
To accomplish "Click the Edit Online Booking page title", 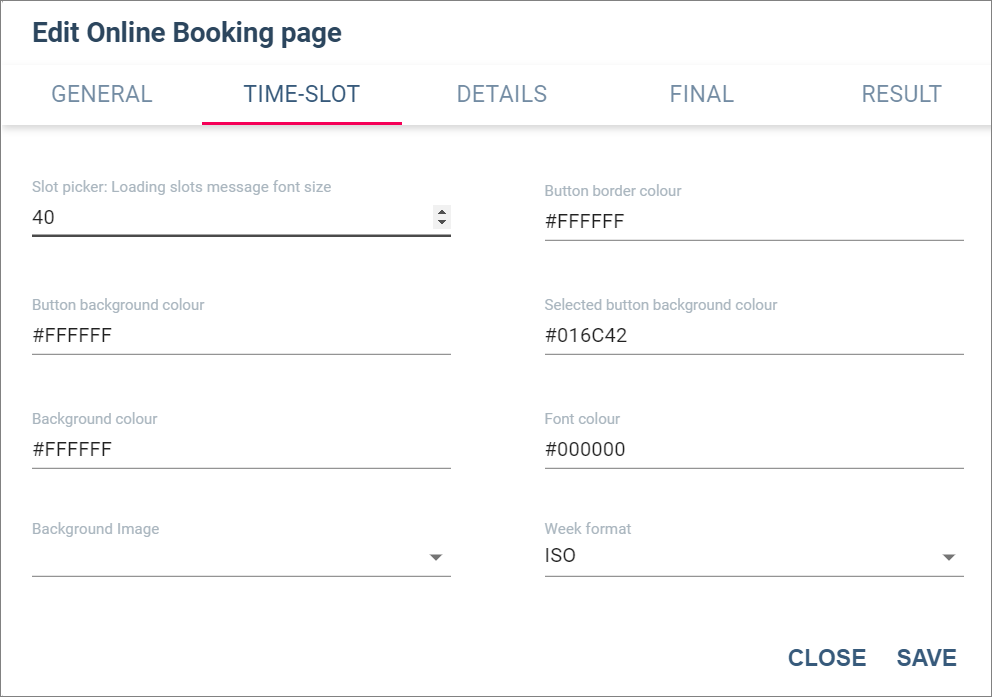I will pyautogui.click(x=187, y=33).
